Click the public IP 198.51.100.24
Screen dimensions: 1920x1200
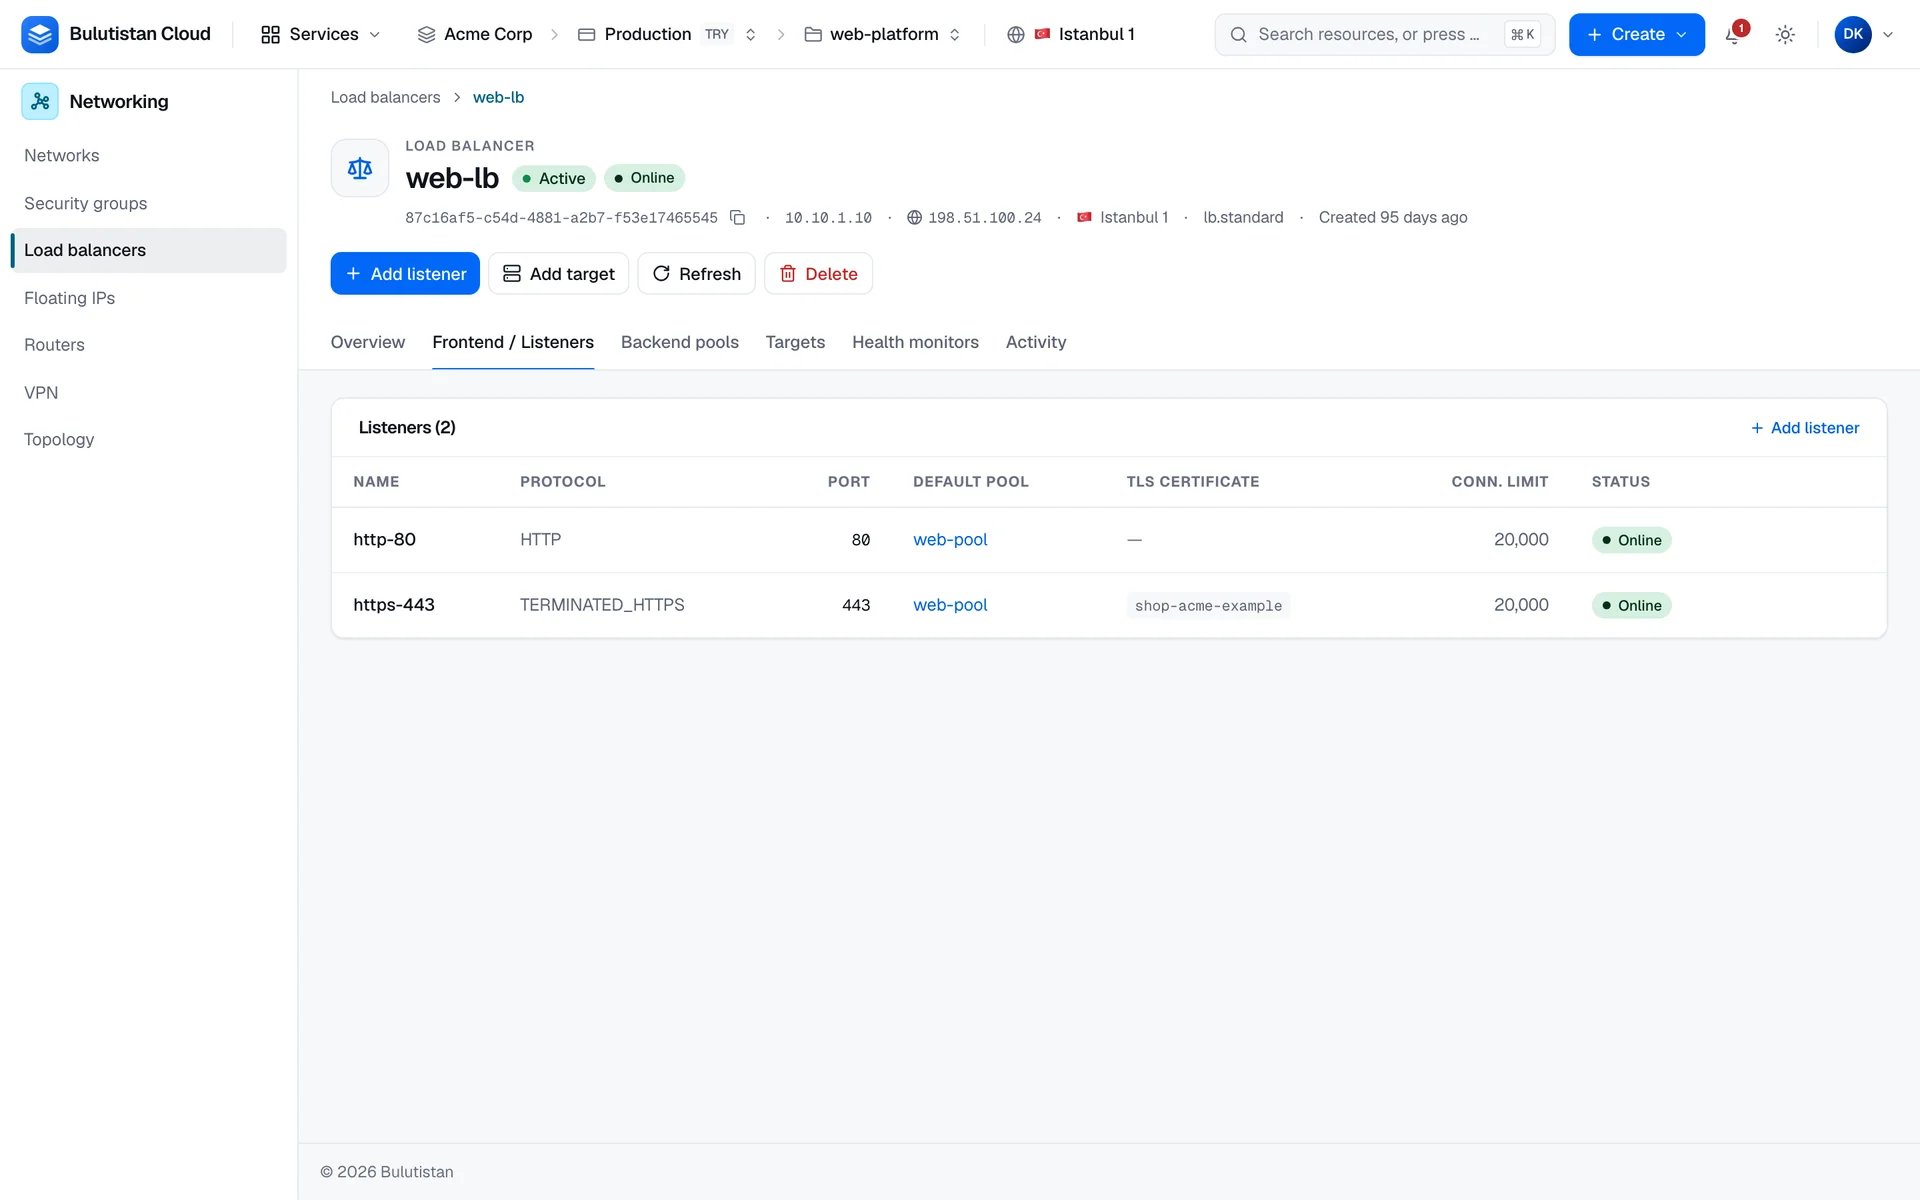984,217
